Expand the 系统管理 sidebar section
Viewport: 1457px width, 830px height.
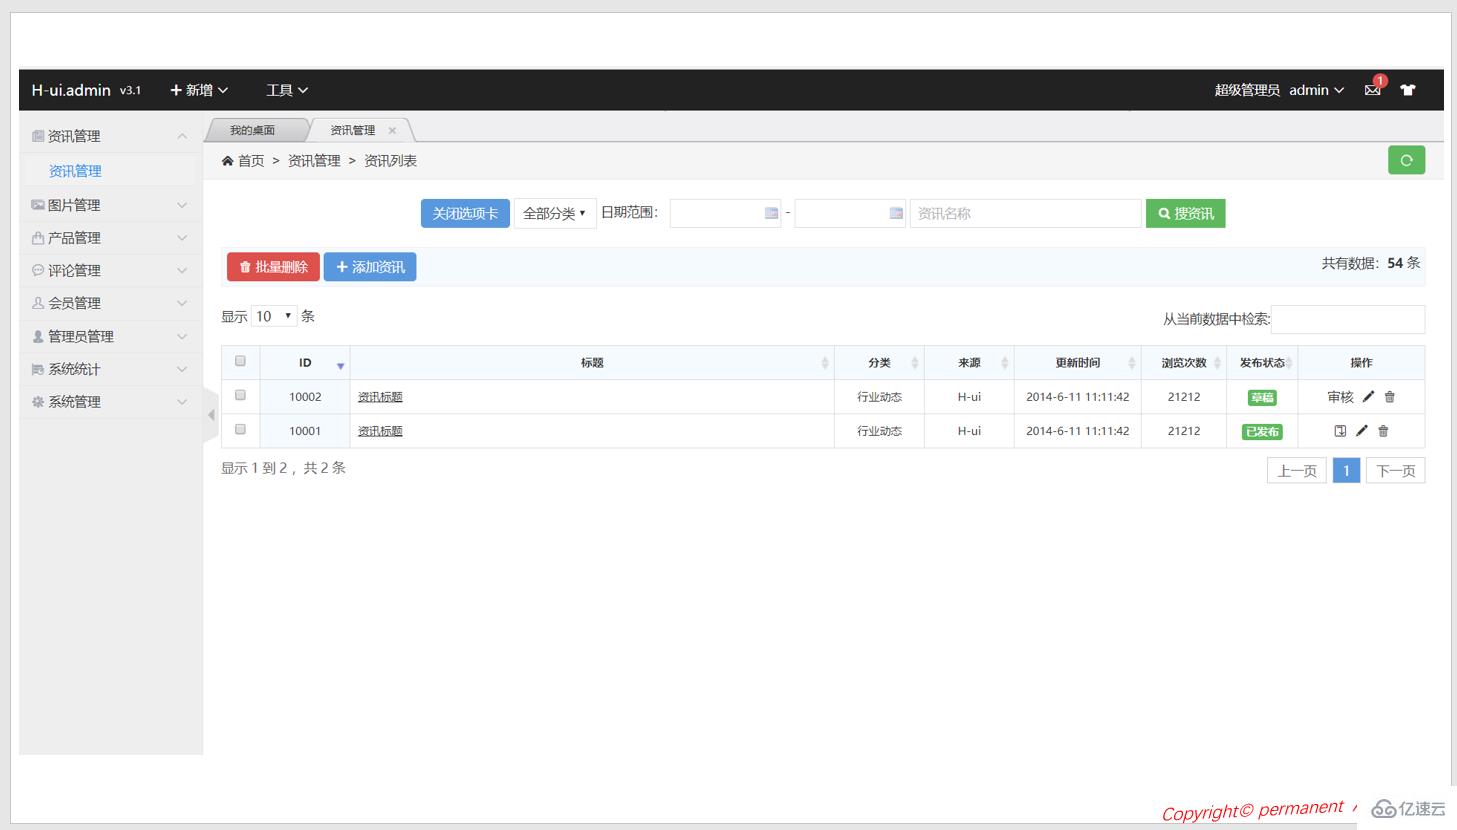(x=111, y=402)
